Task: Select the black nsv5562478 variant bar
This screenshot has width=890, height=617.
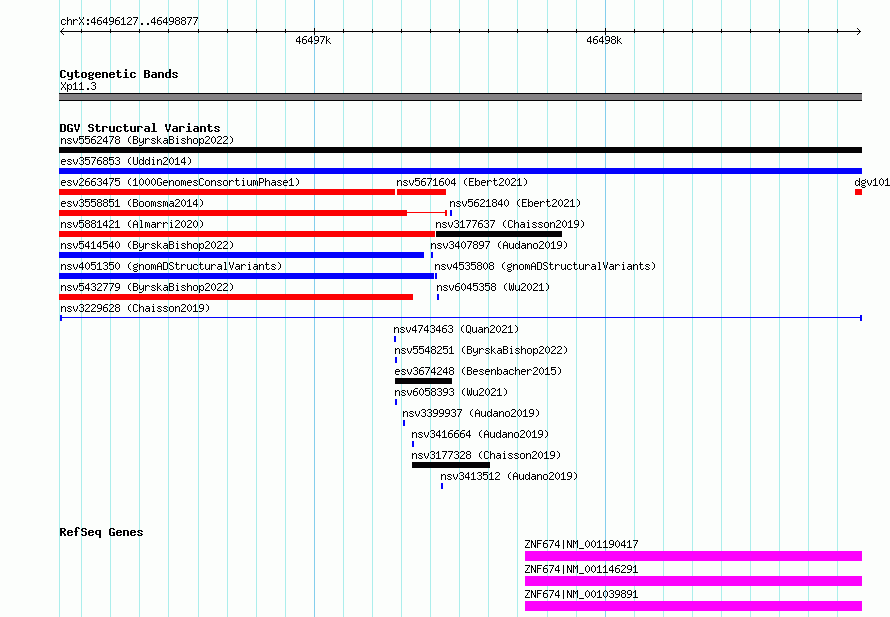Action: [460, 150]
